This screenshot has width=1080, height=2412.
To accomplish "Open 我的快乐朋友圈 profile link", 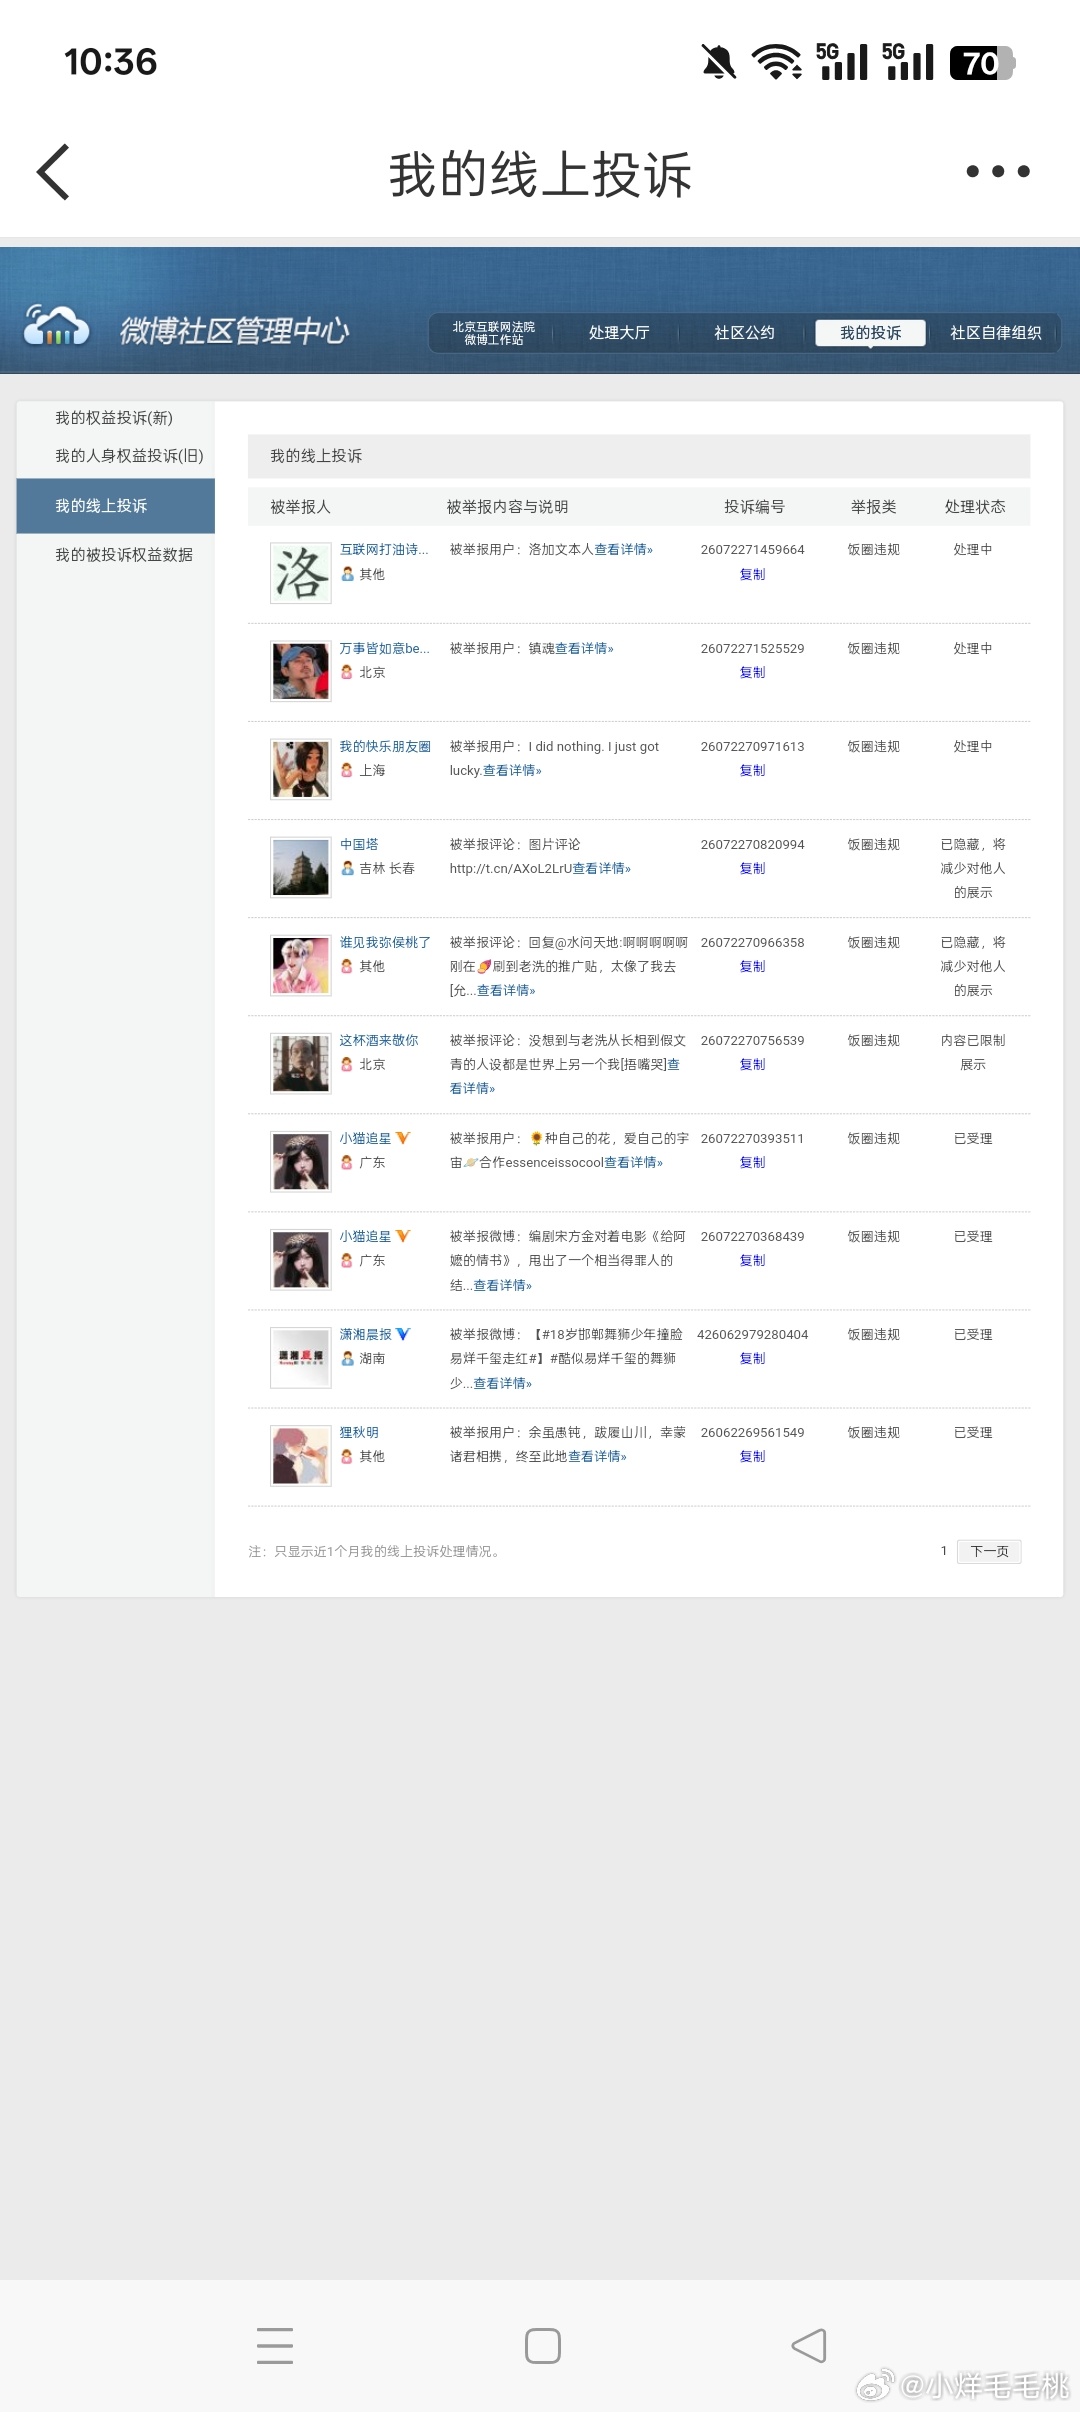I will (x=385, y=746).
